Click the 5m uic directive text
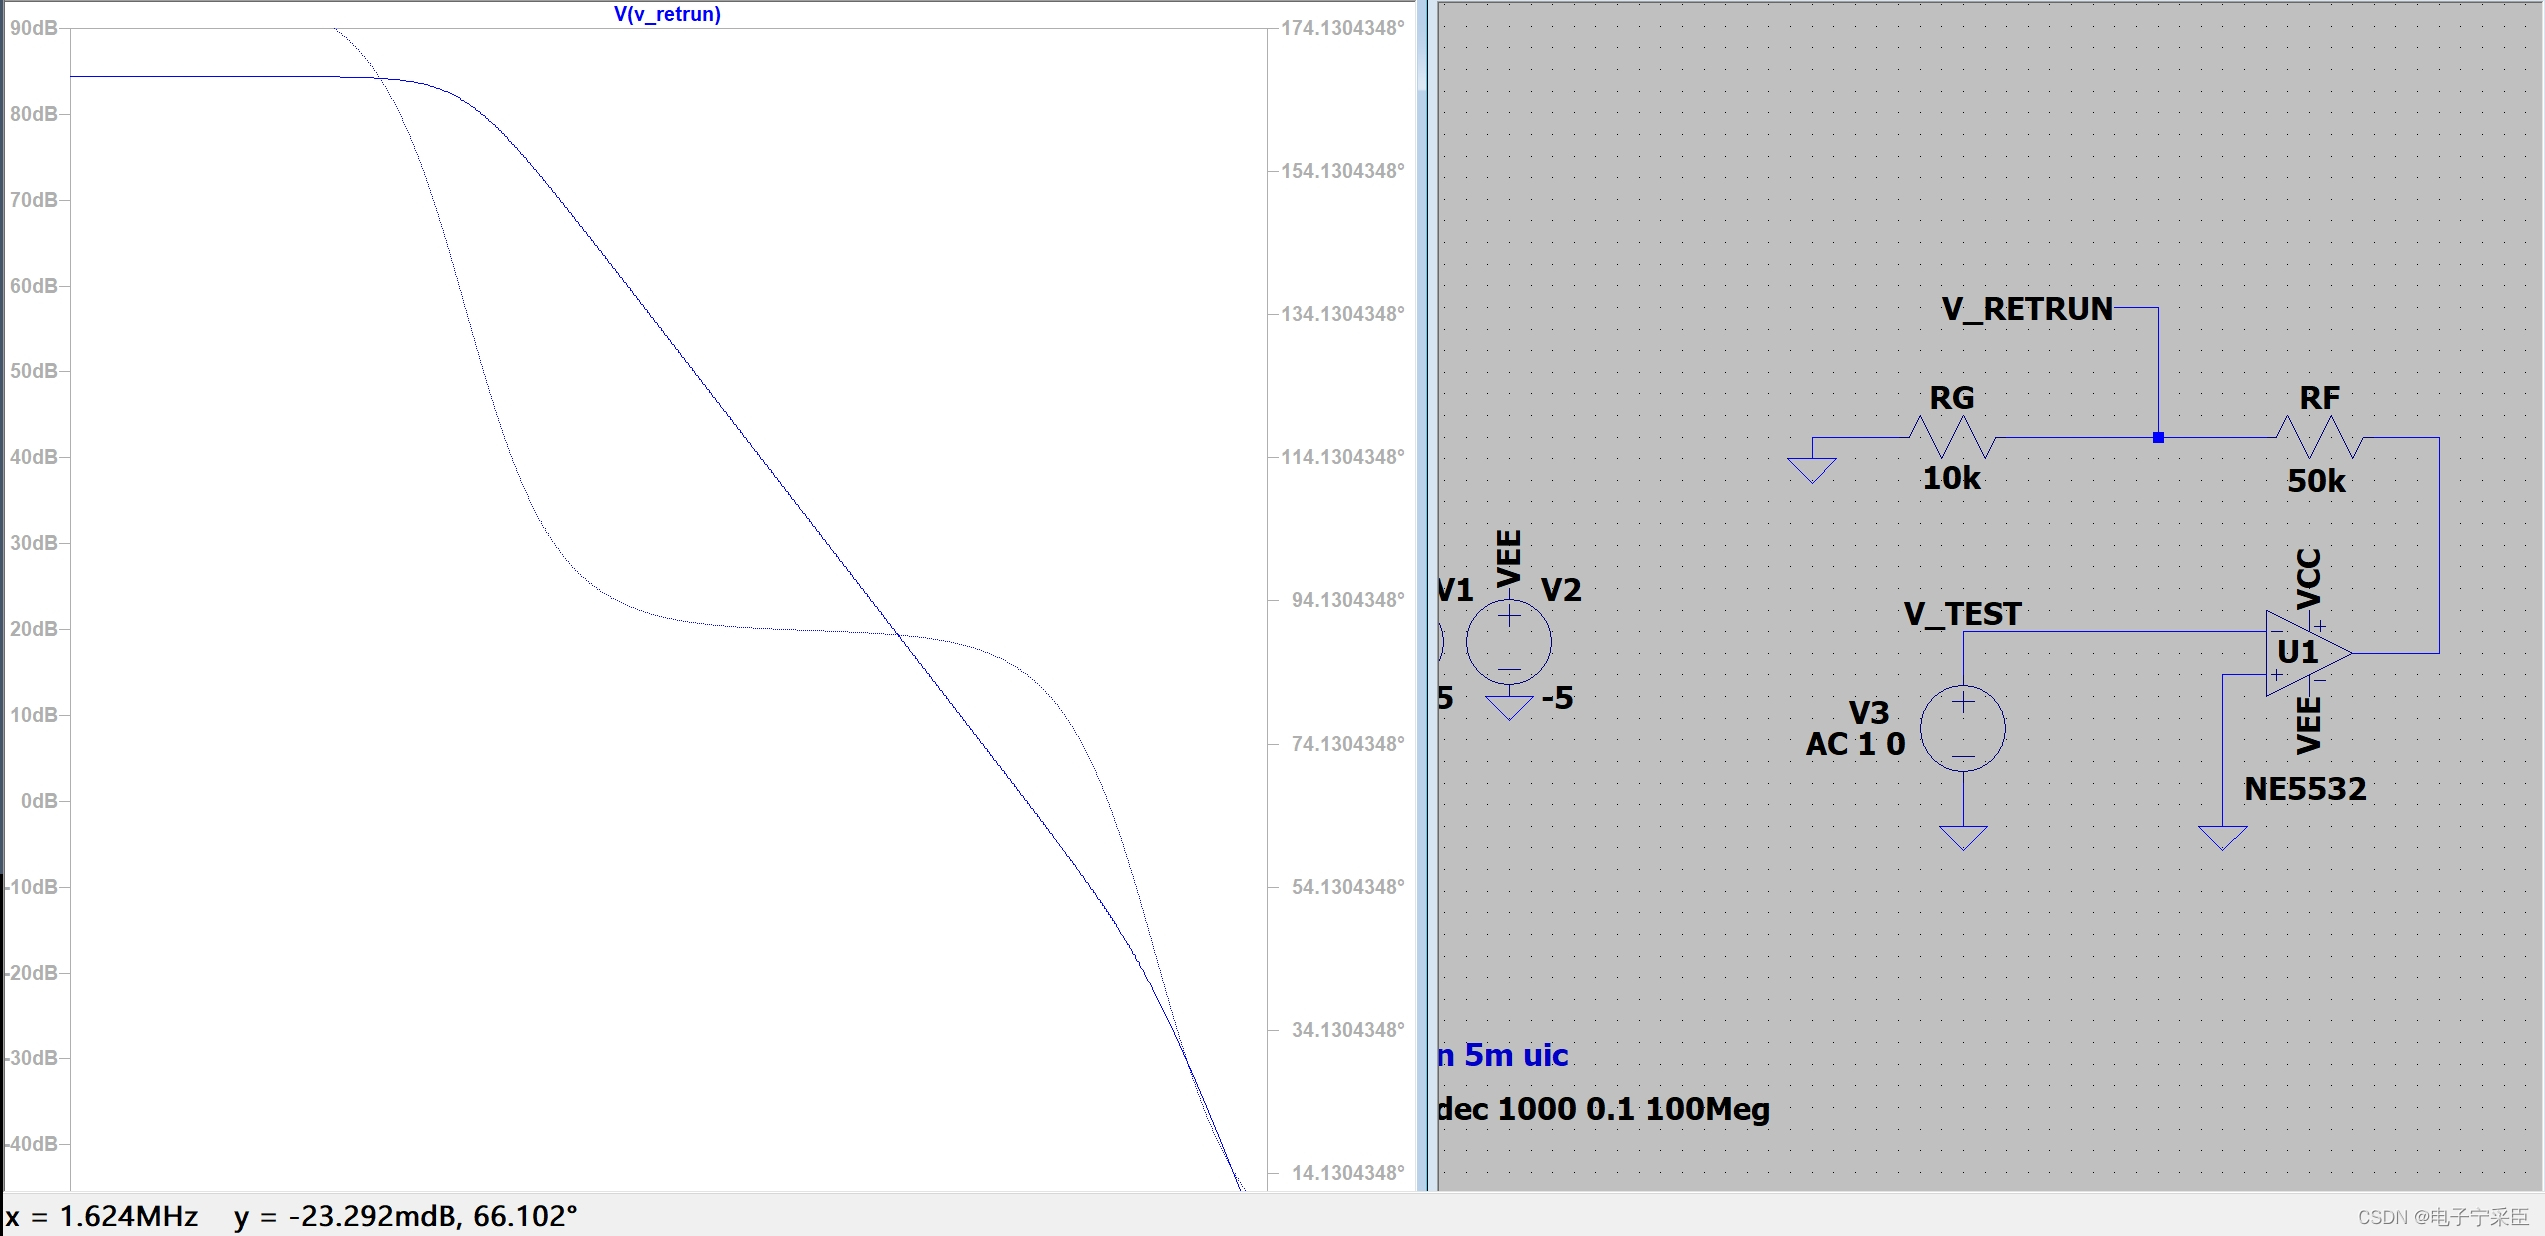Image resolution: width=2545 pixels, height=1236 pixels. [x=1503, y=1055]
